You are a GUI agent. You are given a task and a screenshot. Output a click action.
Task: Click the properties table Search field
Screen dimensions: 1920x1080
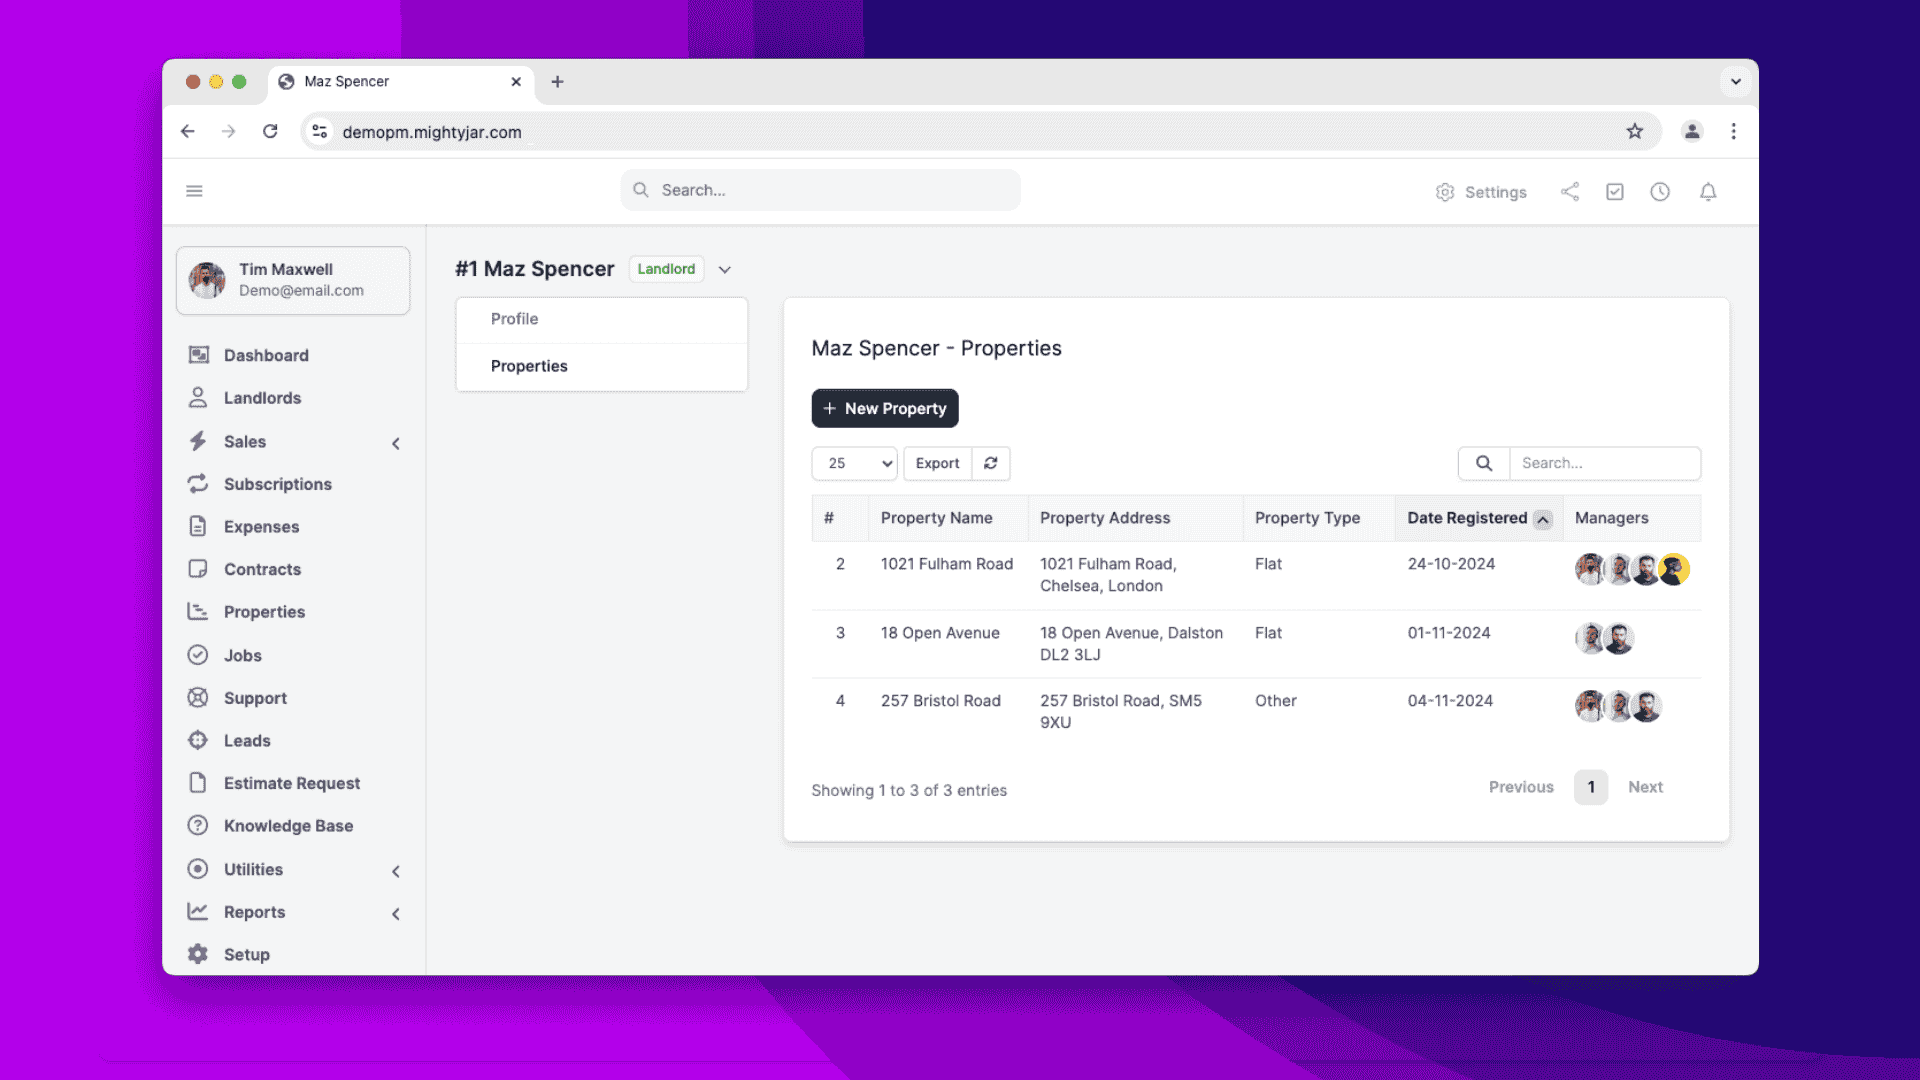click(1605, 463)
